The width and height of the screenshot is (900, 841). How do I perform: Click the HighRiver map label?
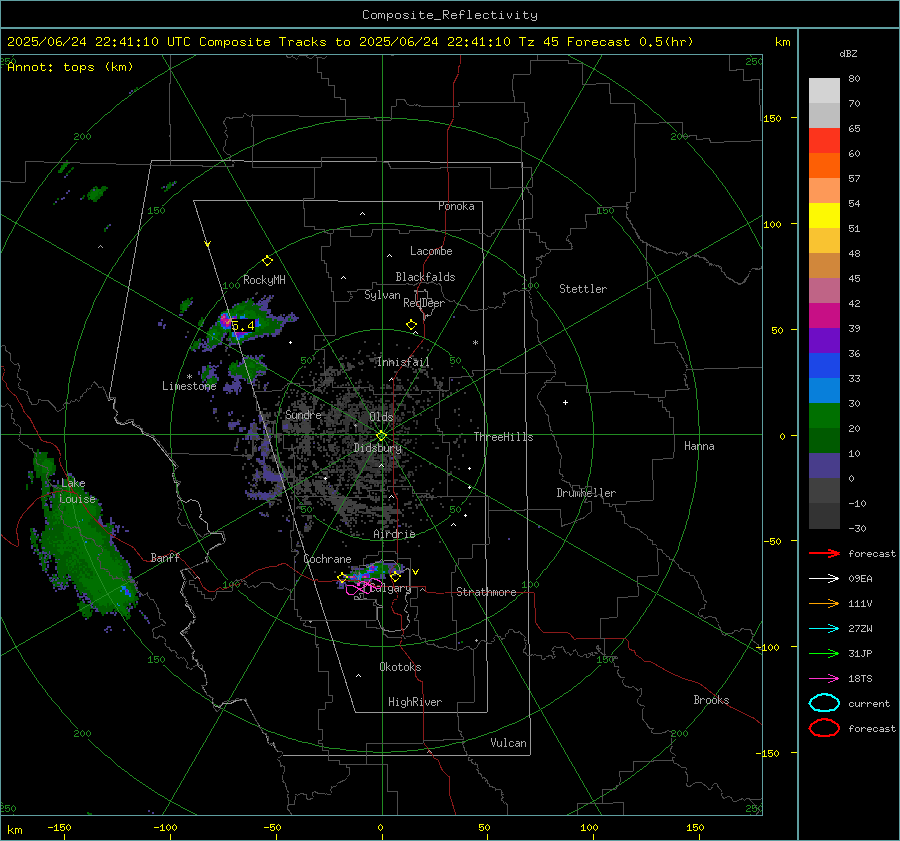[415, 702]
